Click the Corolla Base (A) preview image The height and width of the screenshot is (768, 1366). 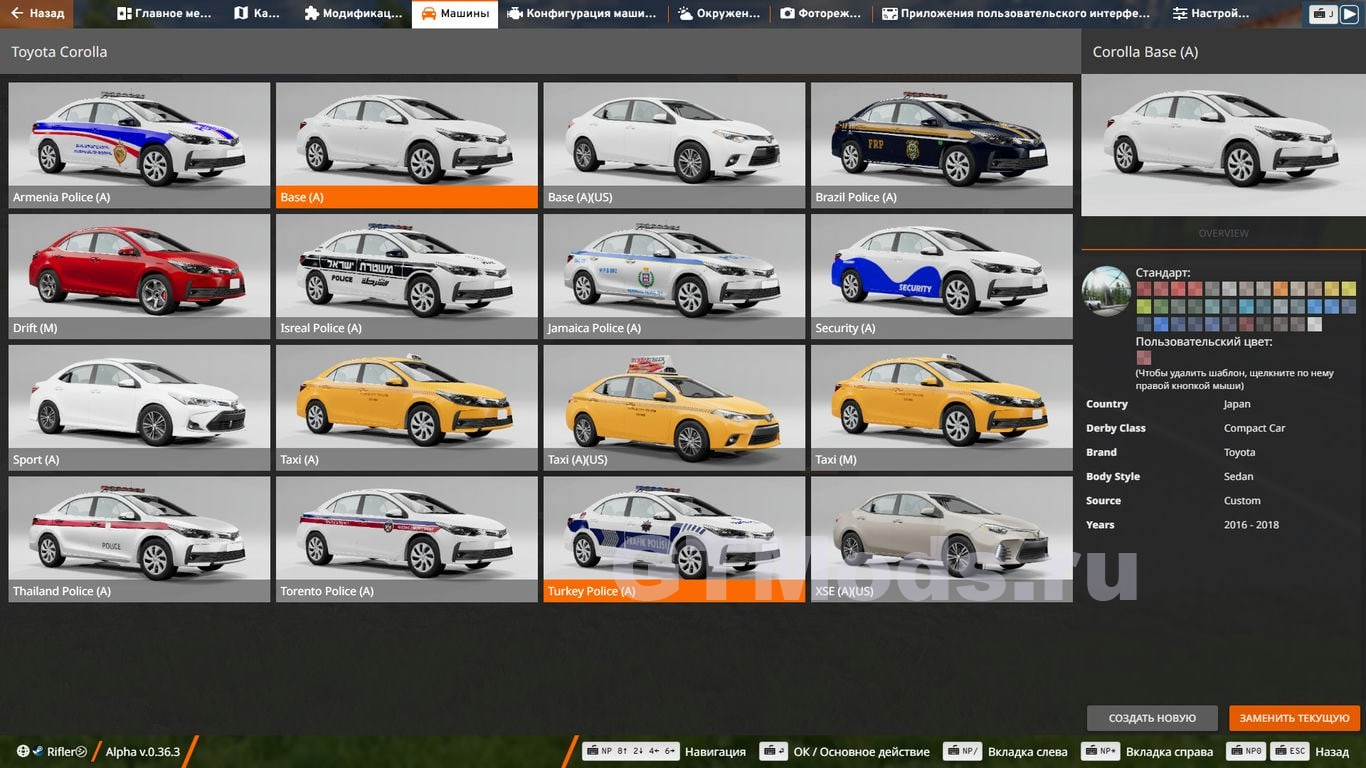(x=1223, y=145)
